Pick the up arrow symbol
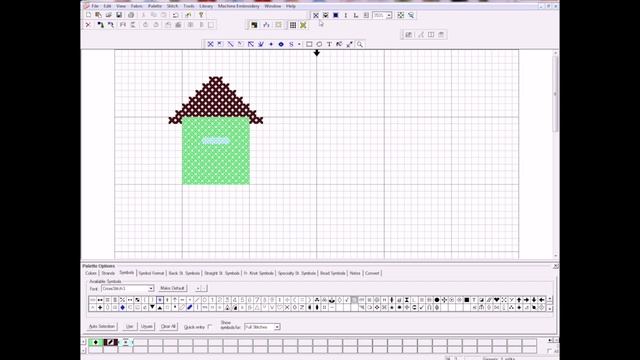This screenshot has width=640, height=360. pyautogui.click(x=519, y=300)
